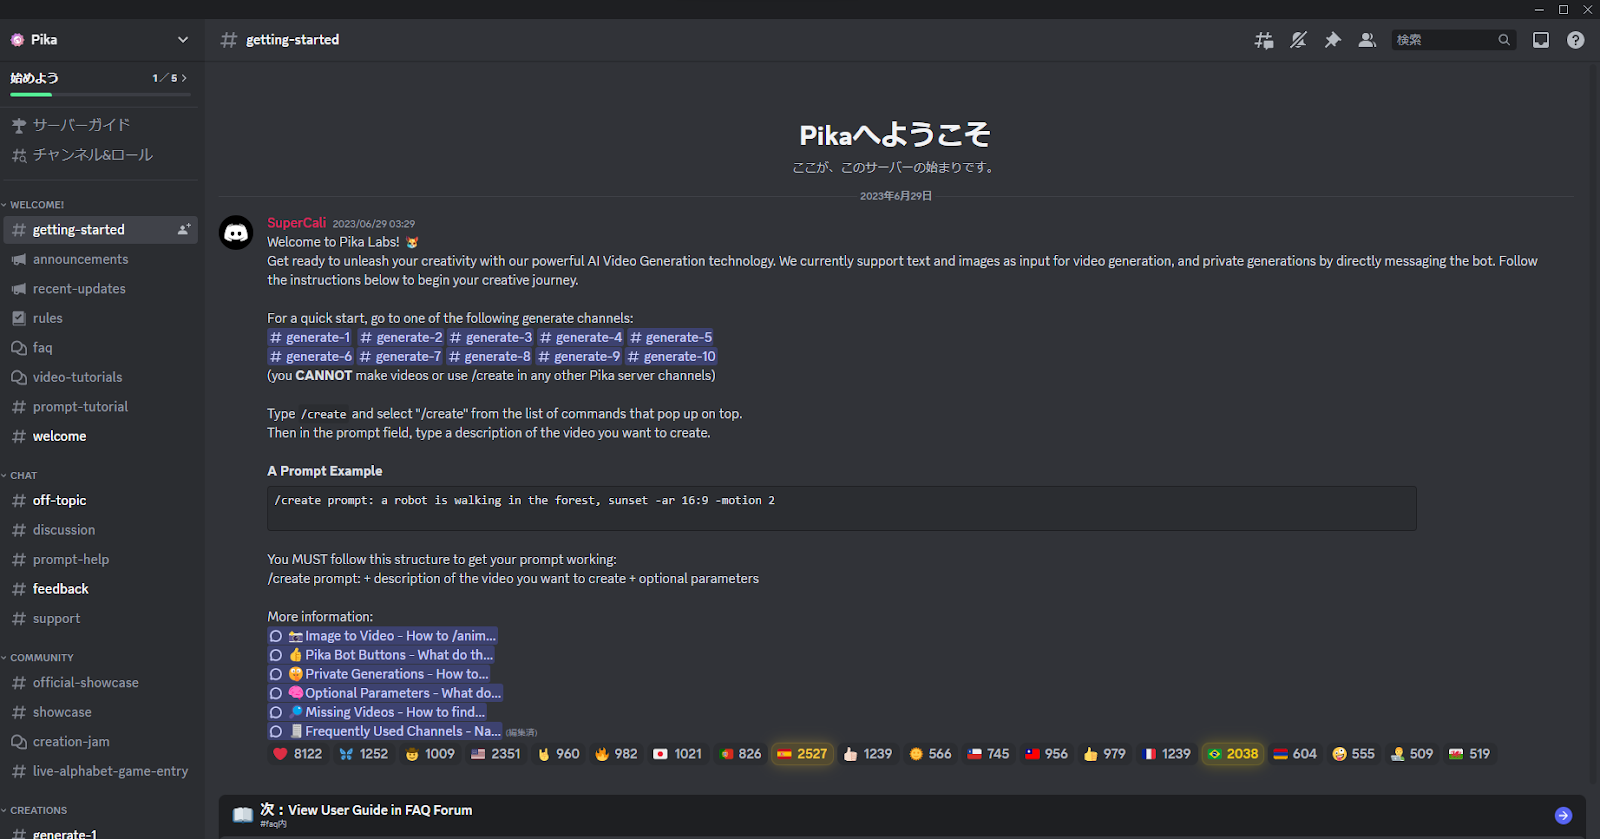Toggle the fire reaction 982

615,754
